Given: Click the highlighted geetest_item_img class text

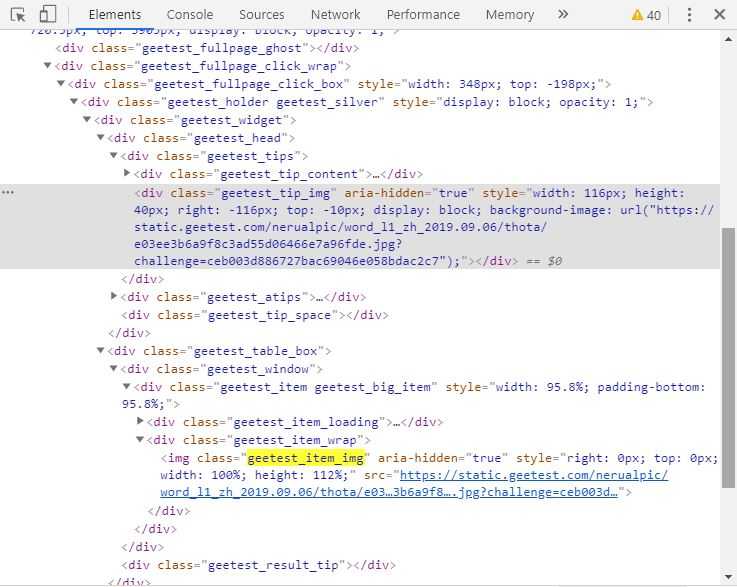Looking at the screenshot, I should (x=306, y=458).
